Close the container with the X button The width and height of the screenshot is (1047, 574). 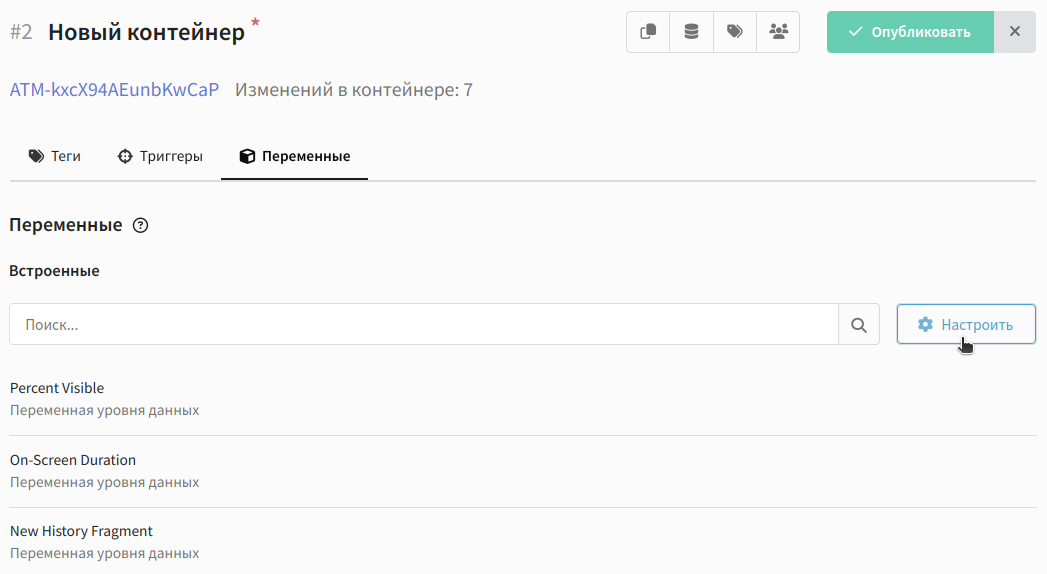(x=1015, y=32)
